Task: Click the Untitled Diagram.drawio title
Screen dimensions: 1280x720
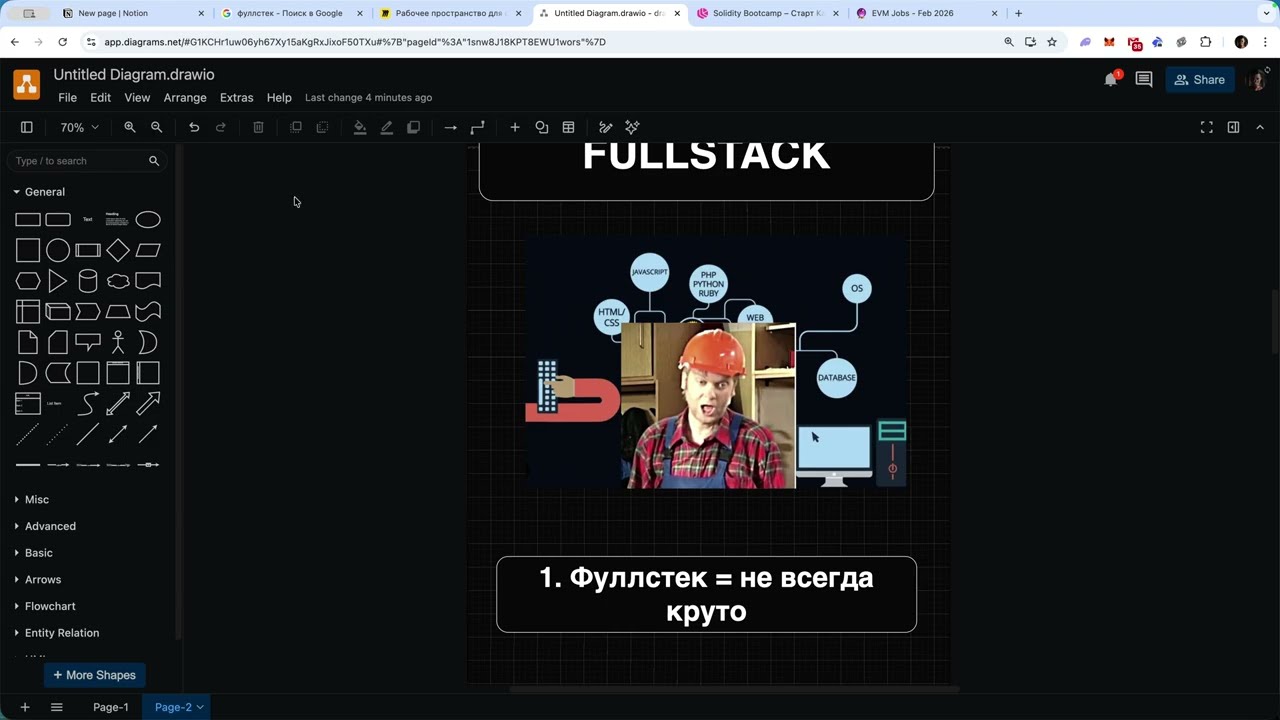Action: coord(134,75)
